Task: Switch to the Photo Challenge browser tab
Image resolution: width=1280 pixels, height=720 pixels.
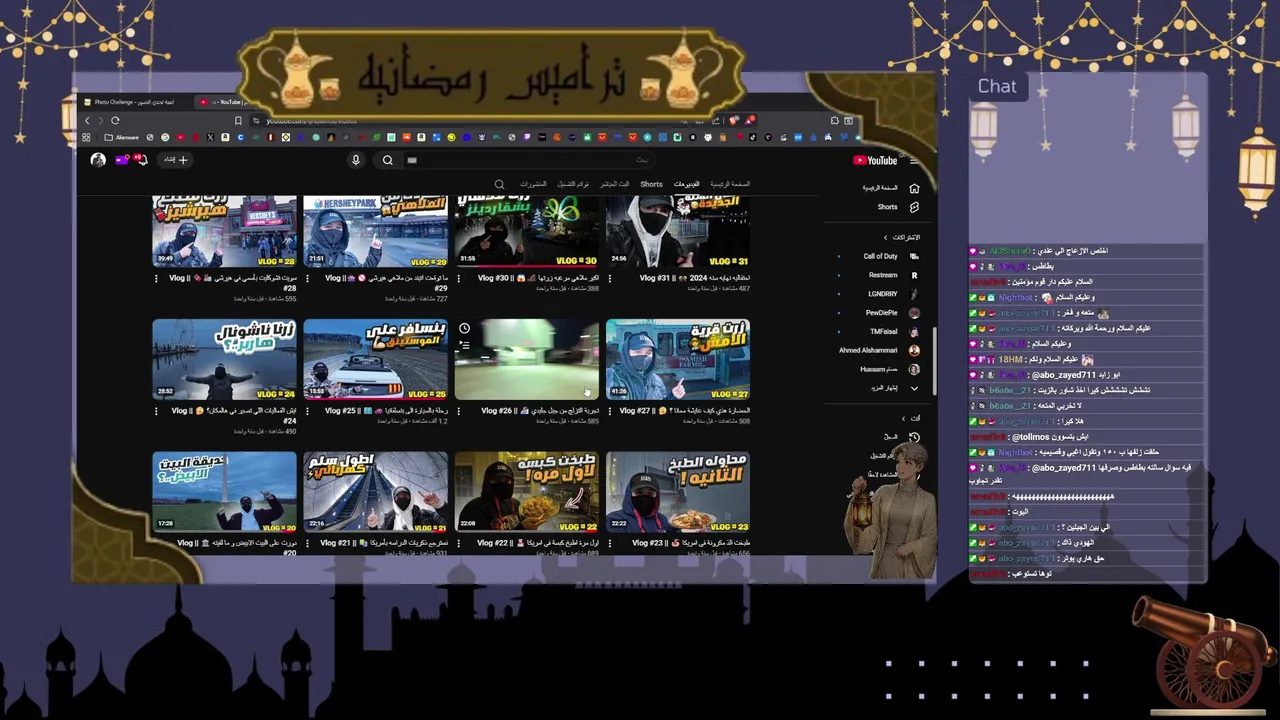Action: [135, 102]
